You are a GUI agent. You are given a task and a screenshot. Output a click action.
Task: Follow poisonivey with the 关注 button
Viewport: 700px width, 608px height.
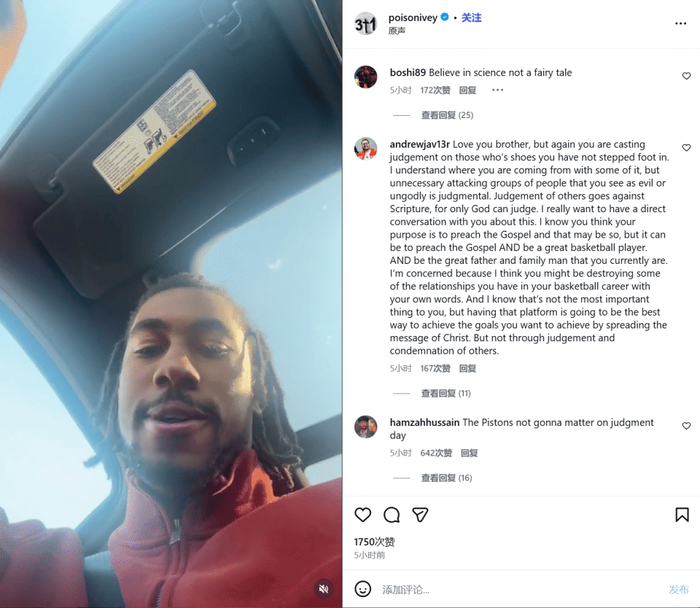(x=471, y=18)
